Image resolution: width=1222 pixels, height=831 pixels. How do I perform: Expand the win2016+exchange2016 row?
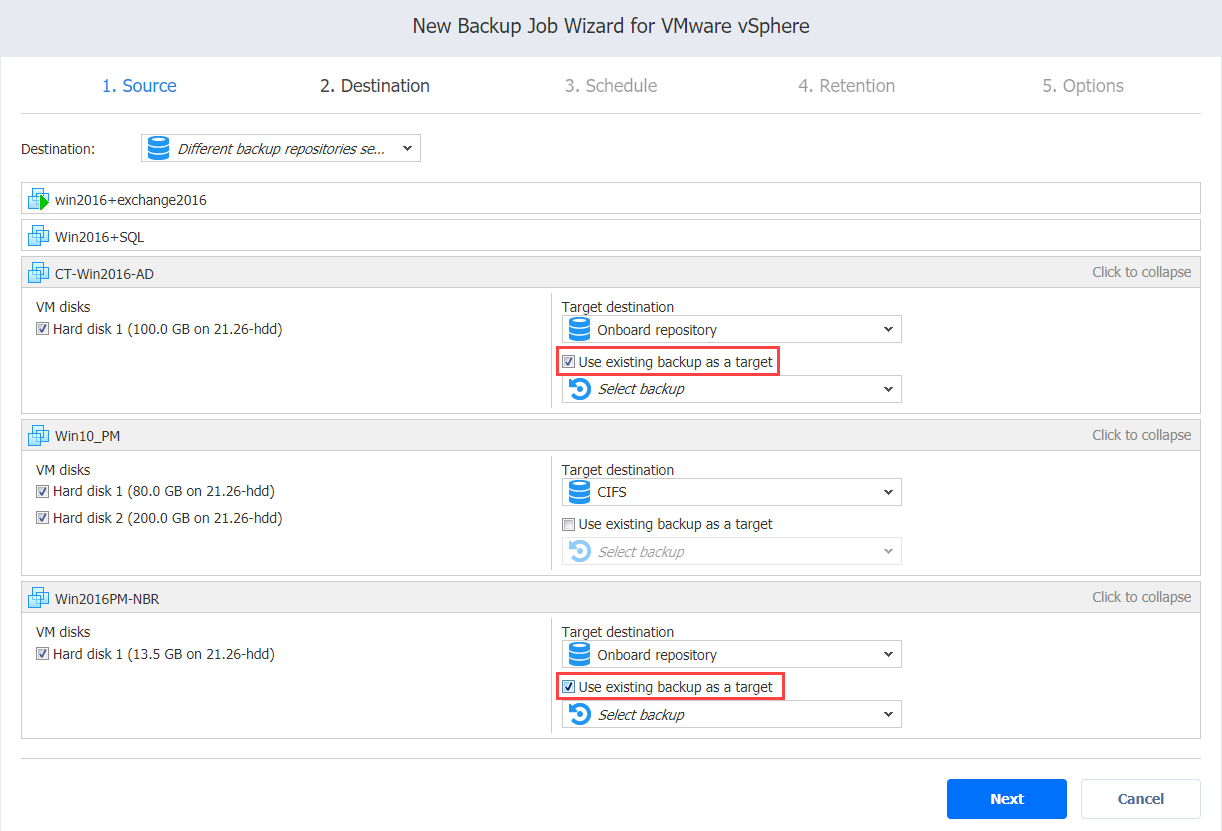pos(610,199)
